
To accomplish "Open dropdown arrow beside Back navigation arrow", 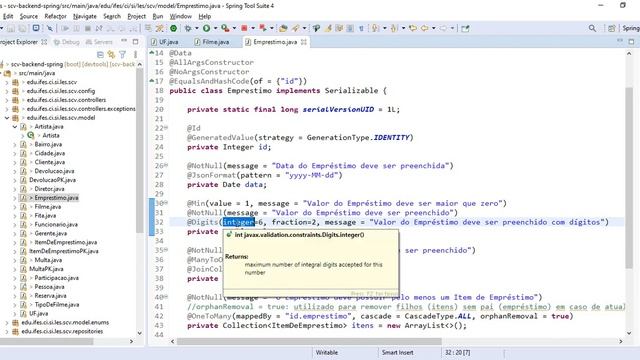I will (433, 28).
